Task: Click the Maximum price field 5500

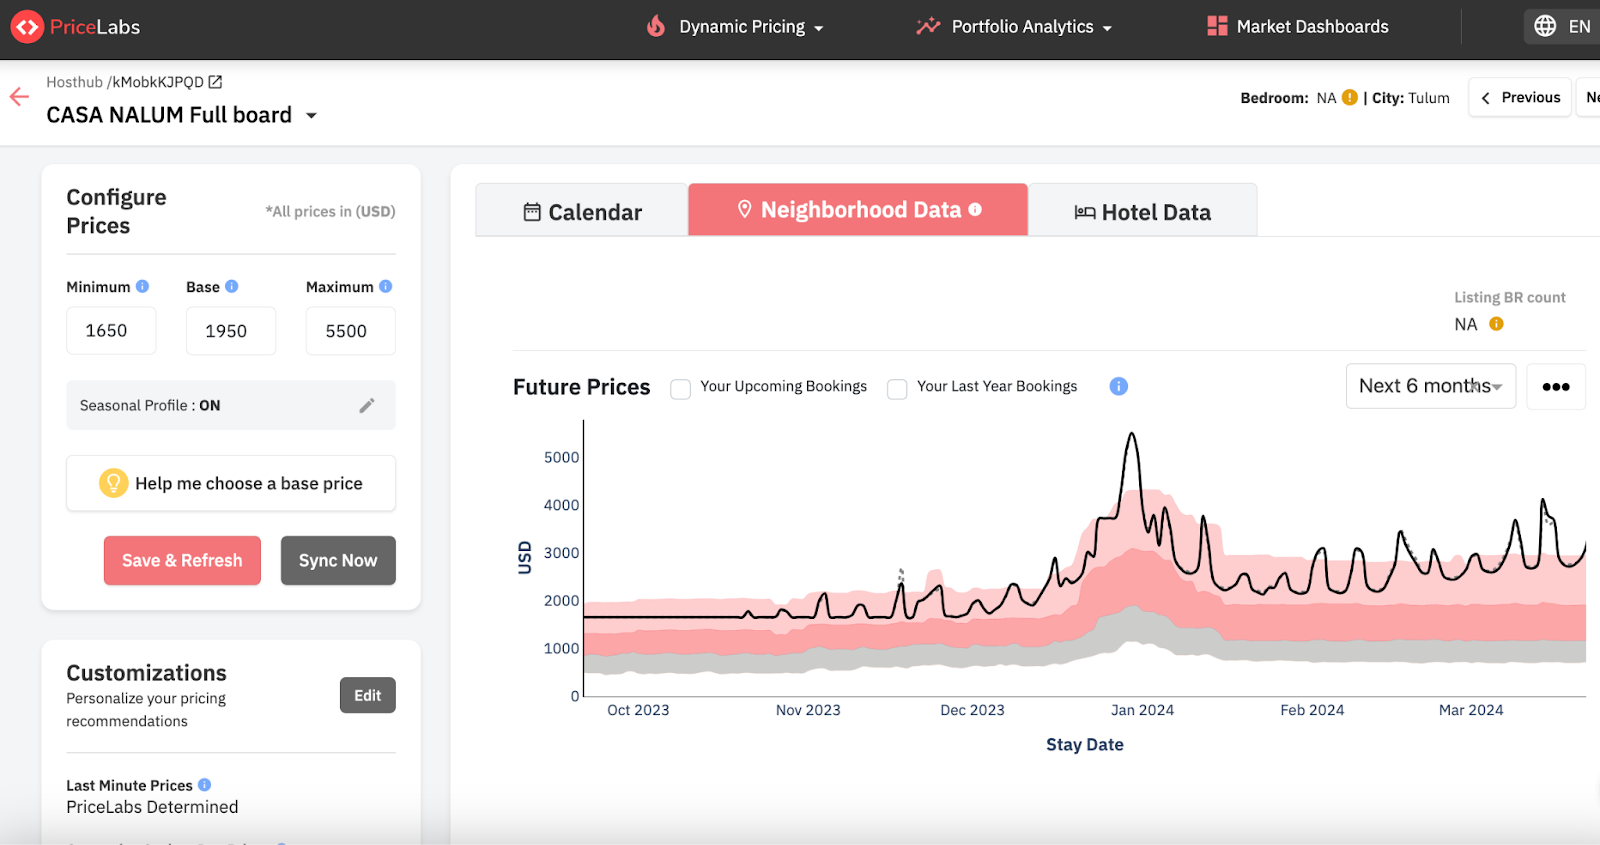Action: 351,331
